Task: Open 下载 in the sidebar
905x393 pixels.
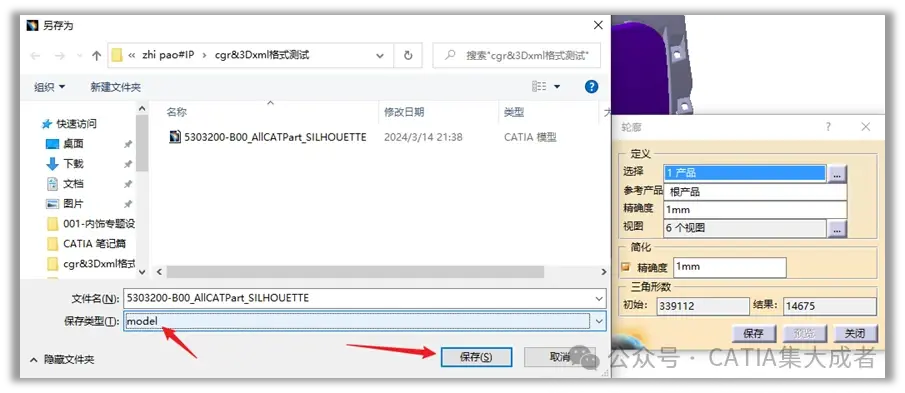Action: pyautogui.click(x=73, y=164)
